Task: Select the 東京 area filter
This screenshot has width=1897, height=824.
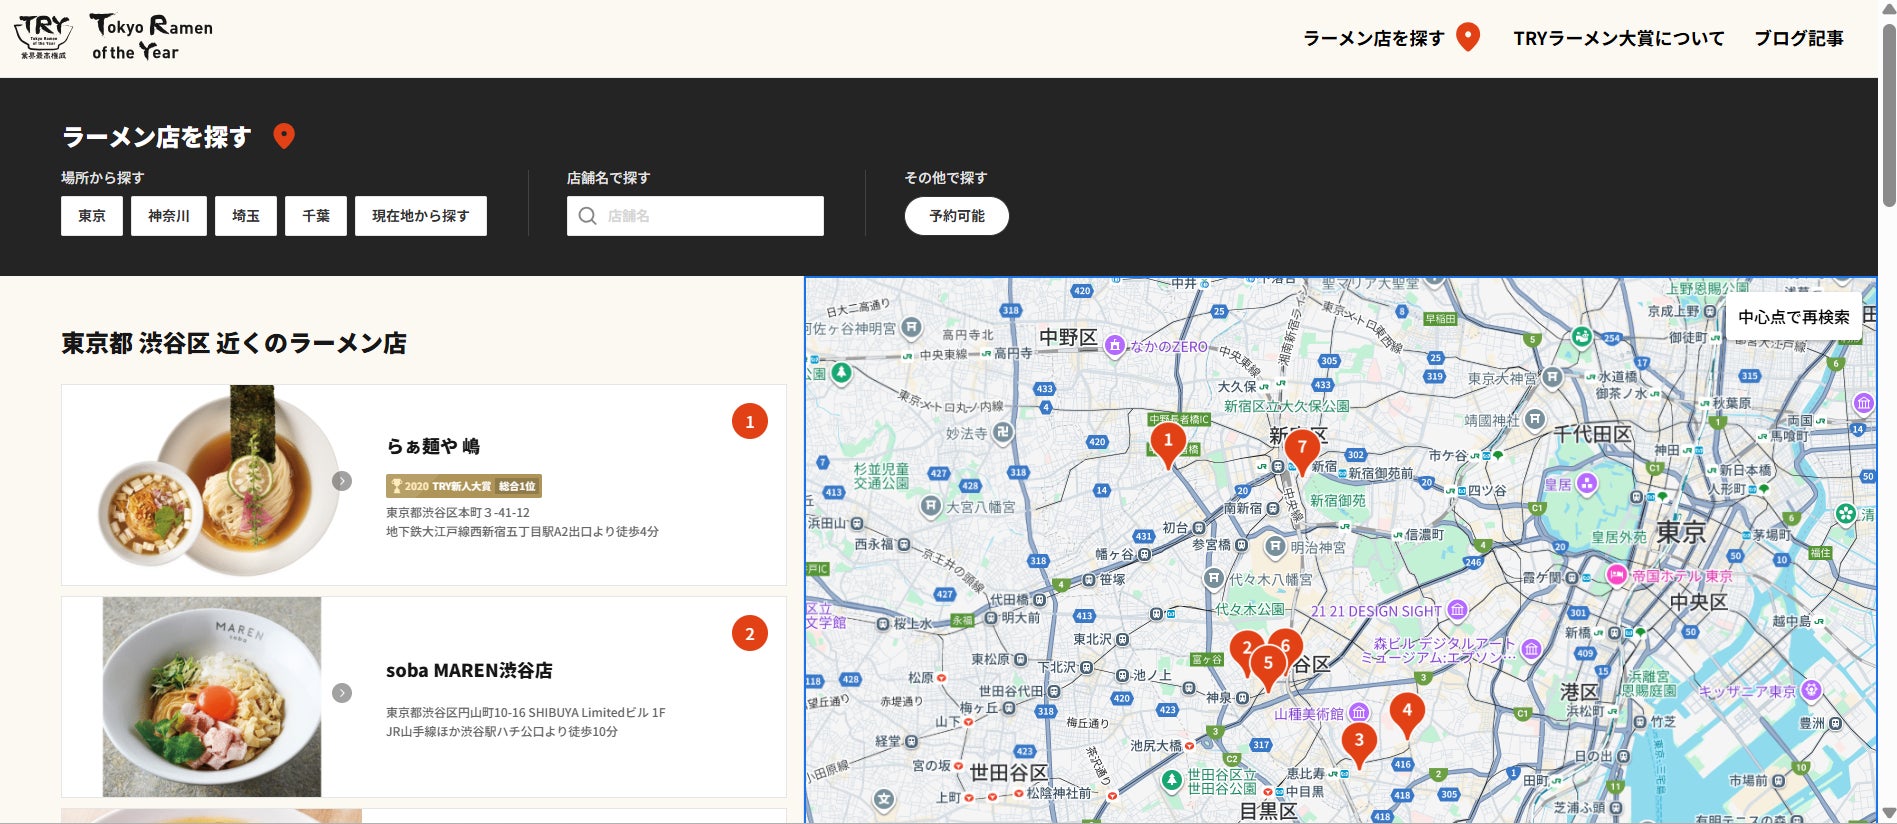Action: [92, 216]
